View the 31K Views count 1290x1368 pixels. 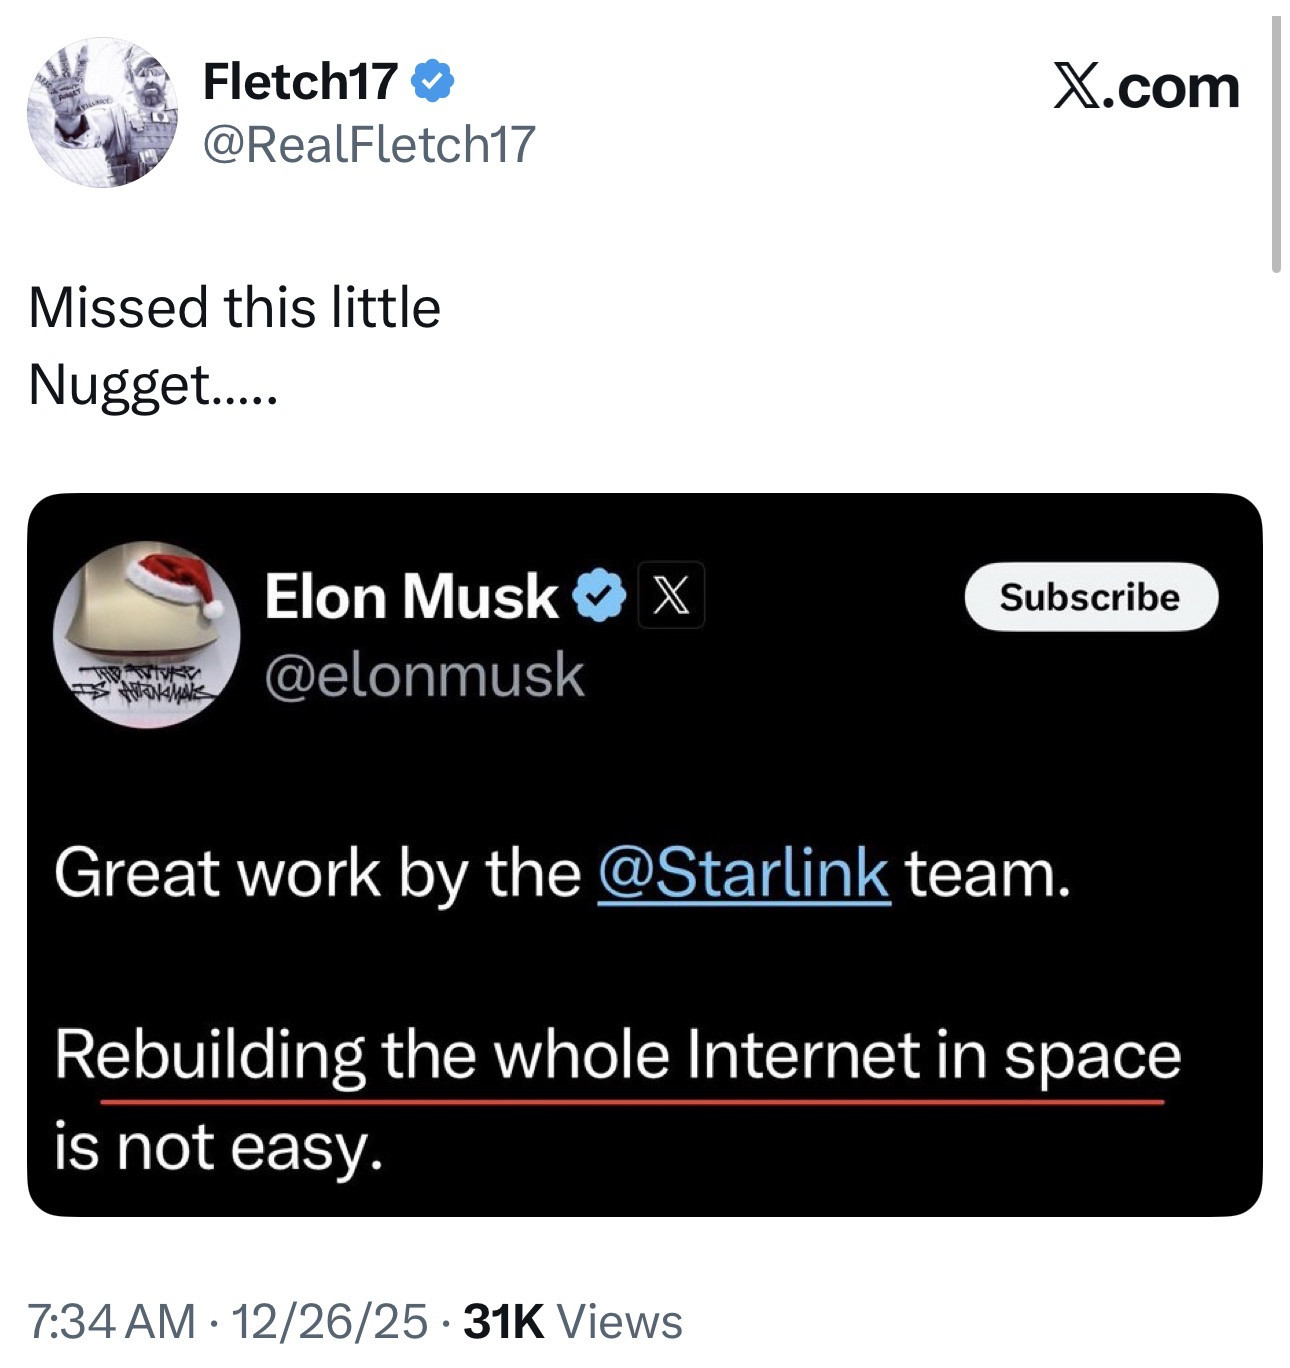tap(573, 1321)
